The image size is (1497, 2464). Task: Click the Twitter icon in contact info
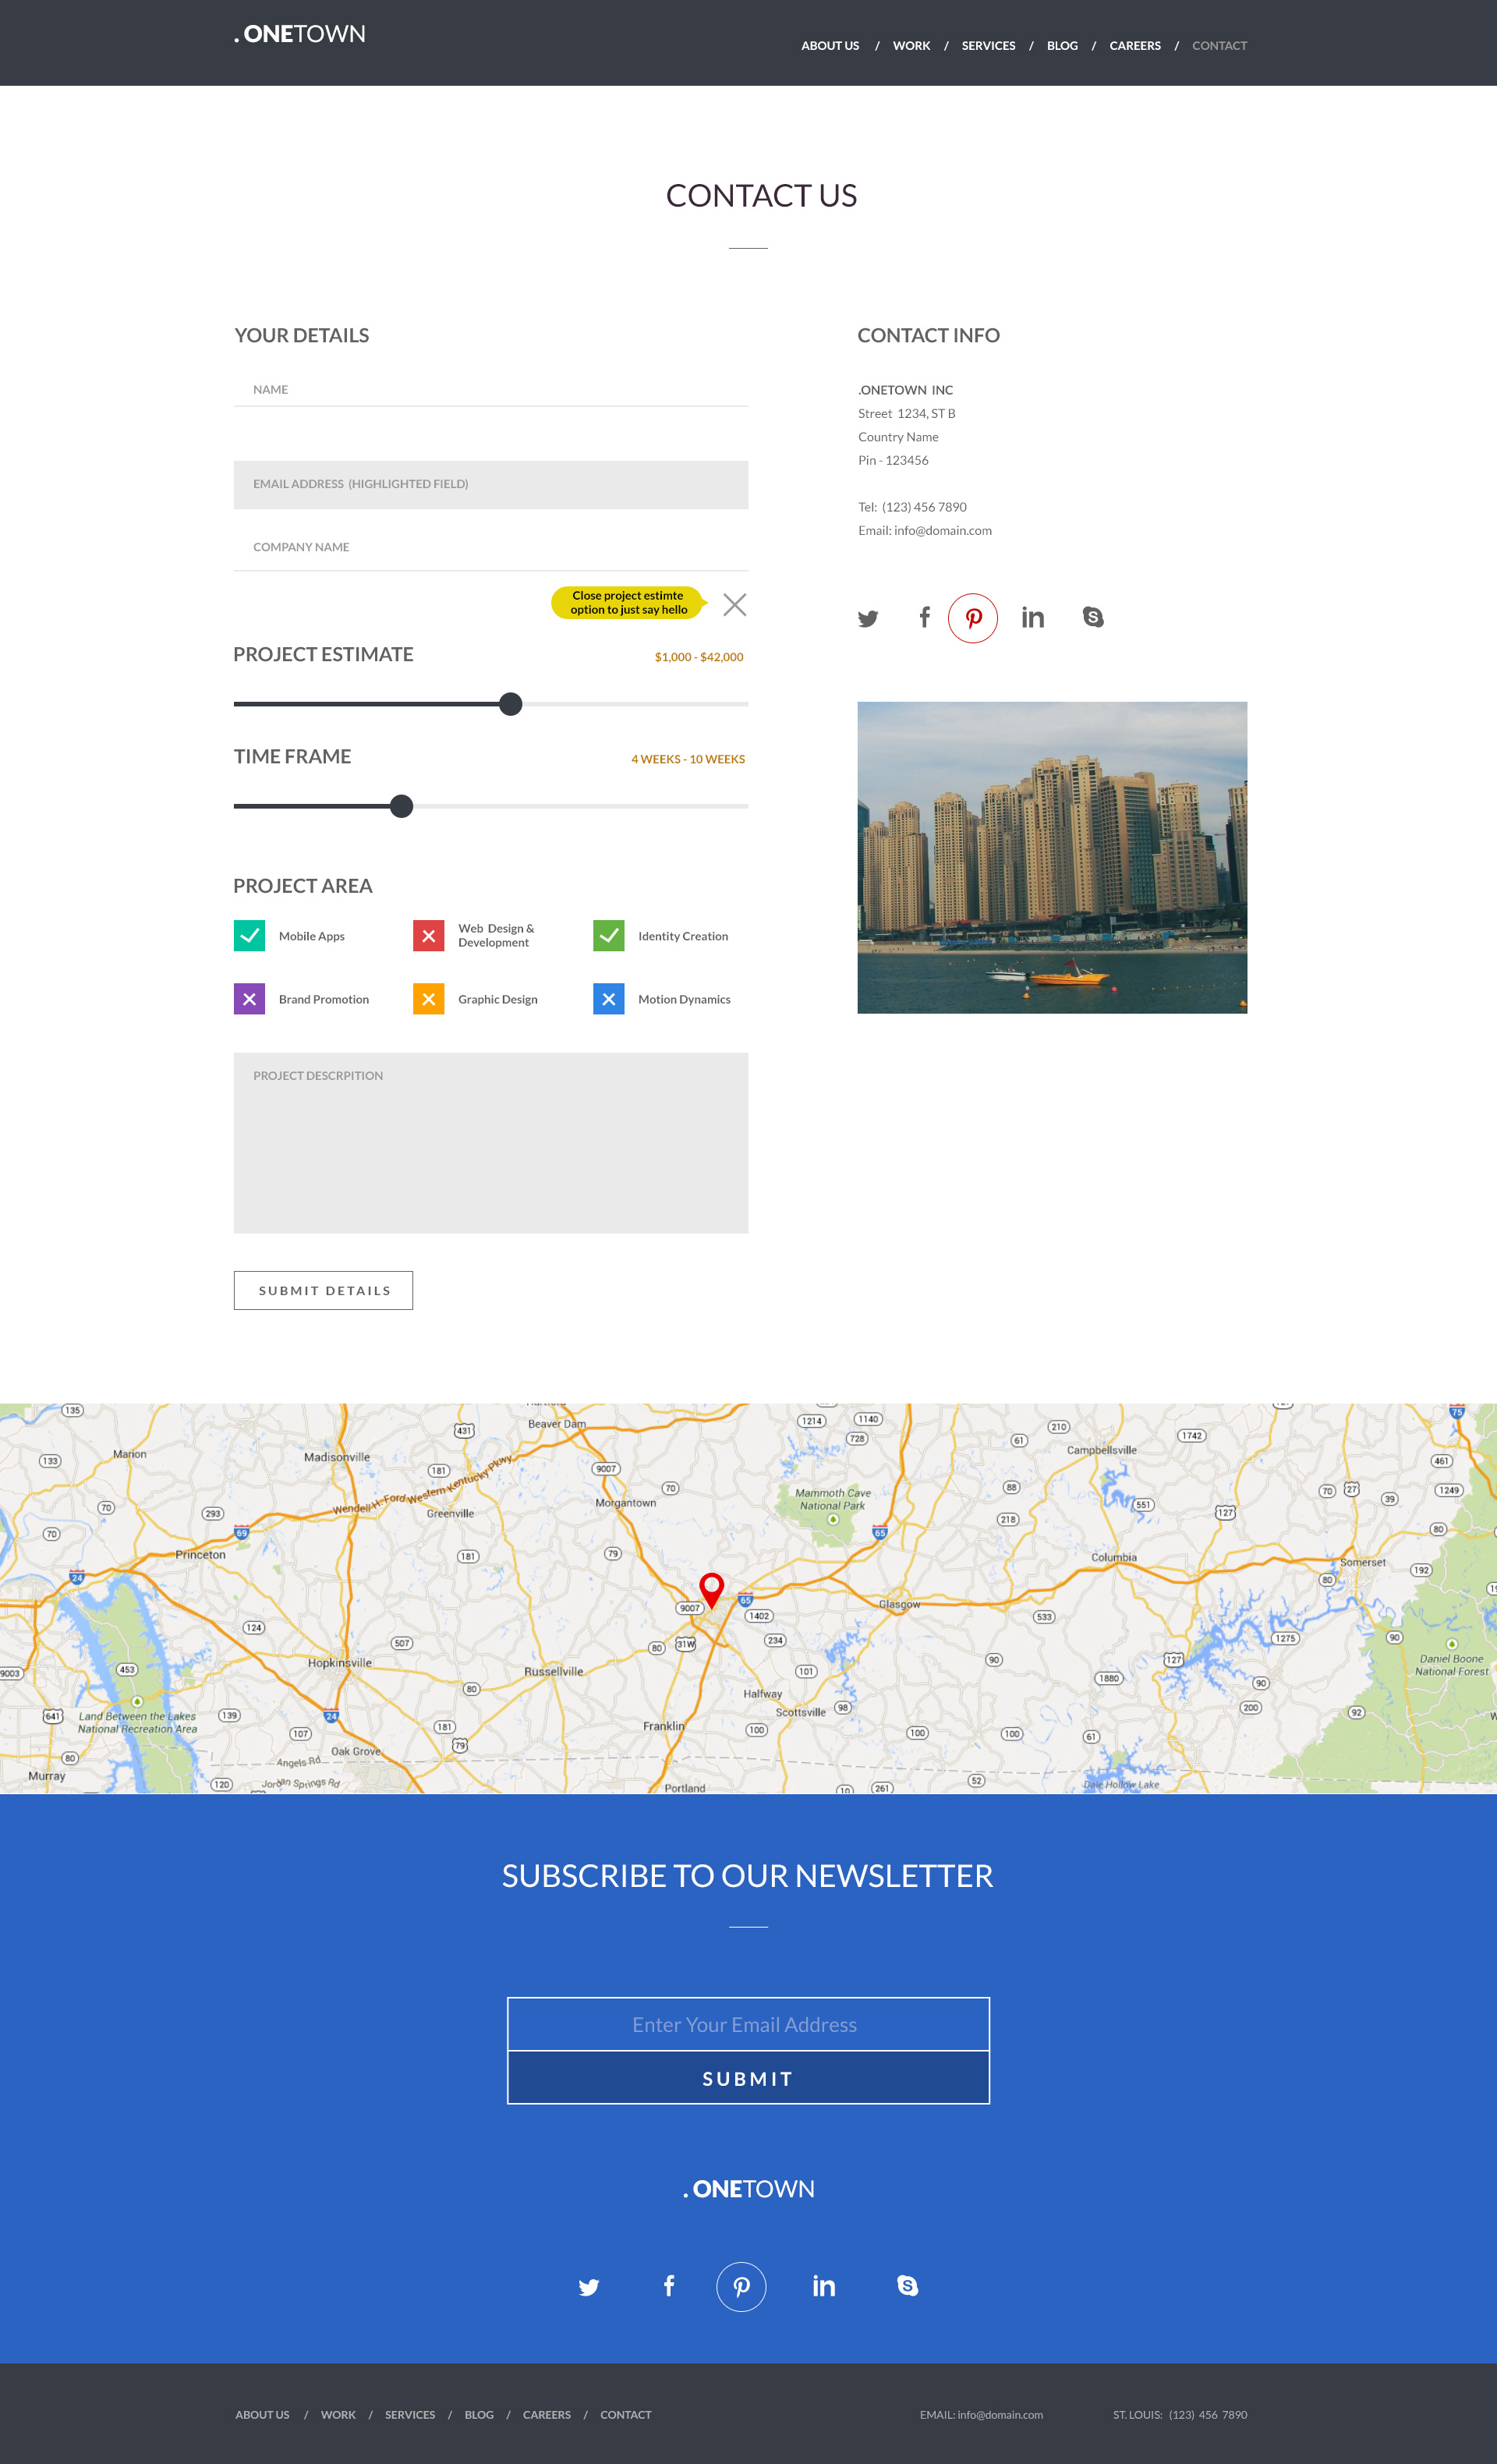[865, 618]
